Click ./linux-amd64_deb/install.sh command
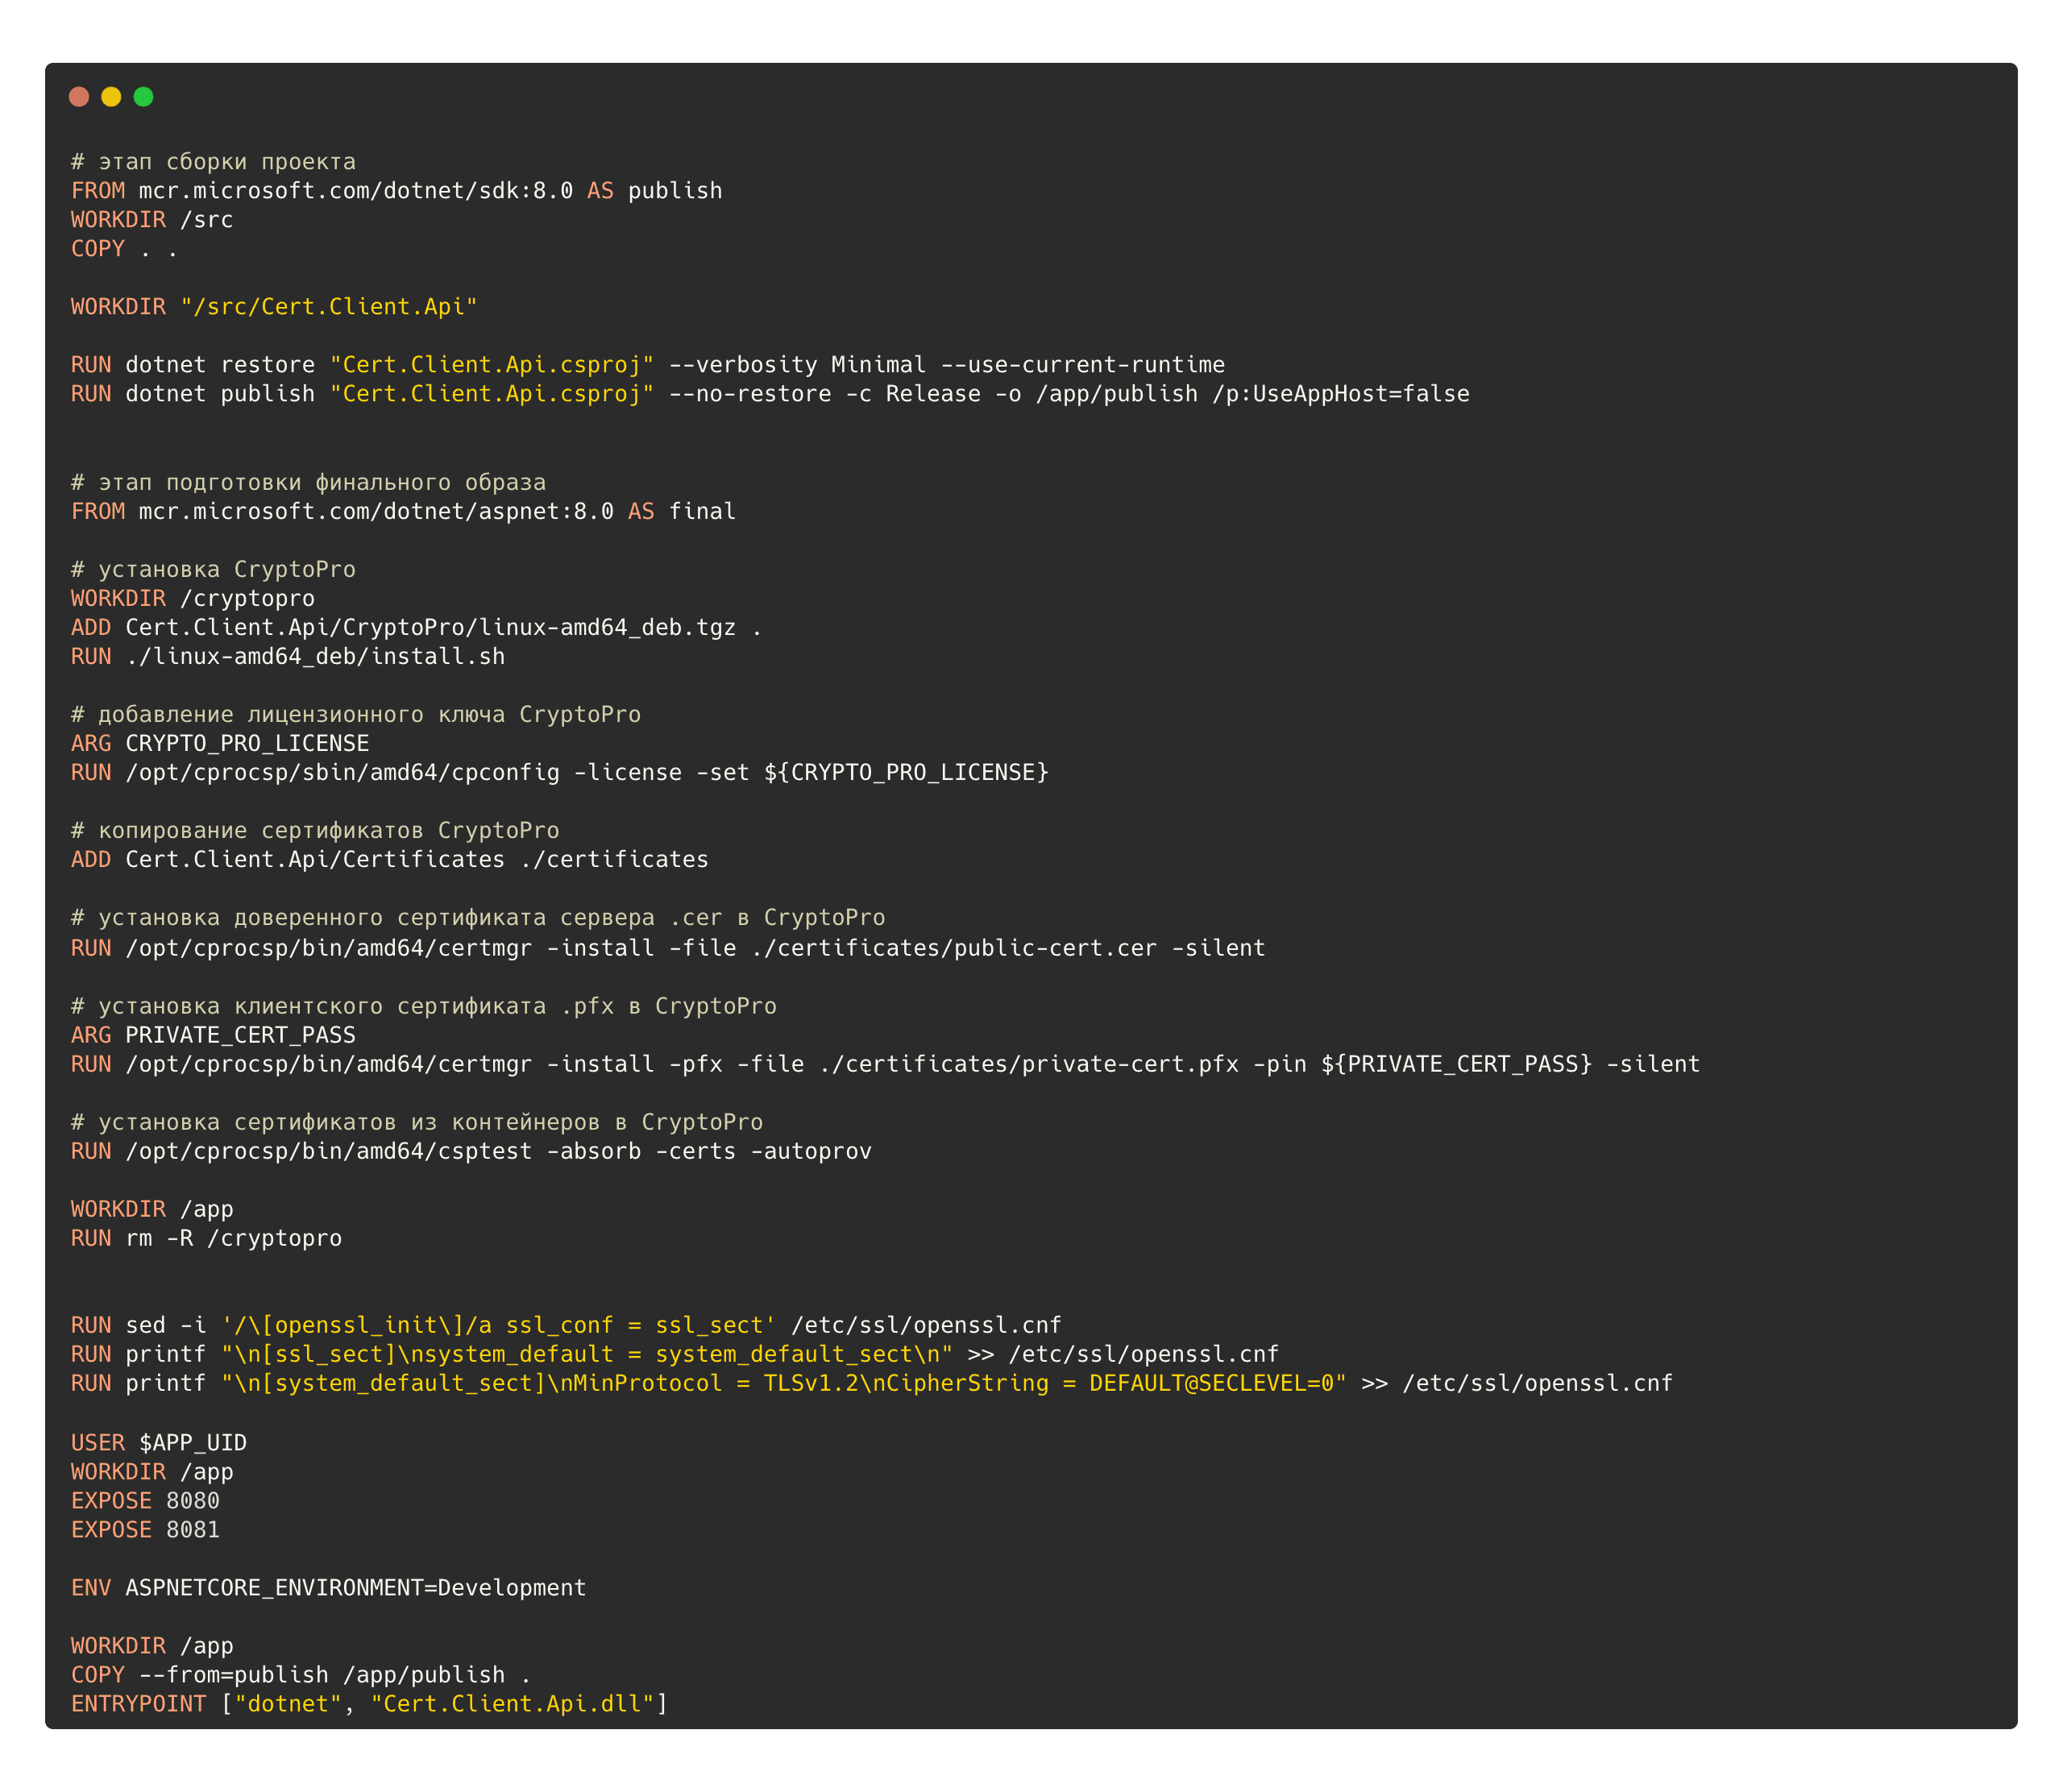The image size is (2063, 1792). [314, 656]
